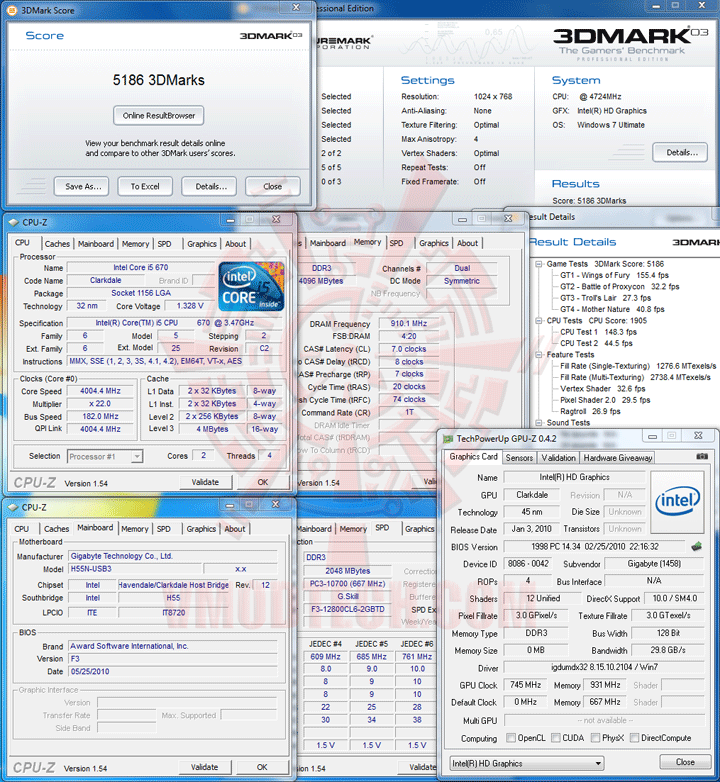Select GT4 - Mother Nature result row
The height and width of the screenshot is (782, 720).
pyautogui.click(x=612, y=309)
